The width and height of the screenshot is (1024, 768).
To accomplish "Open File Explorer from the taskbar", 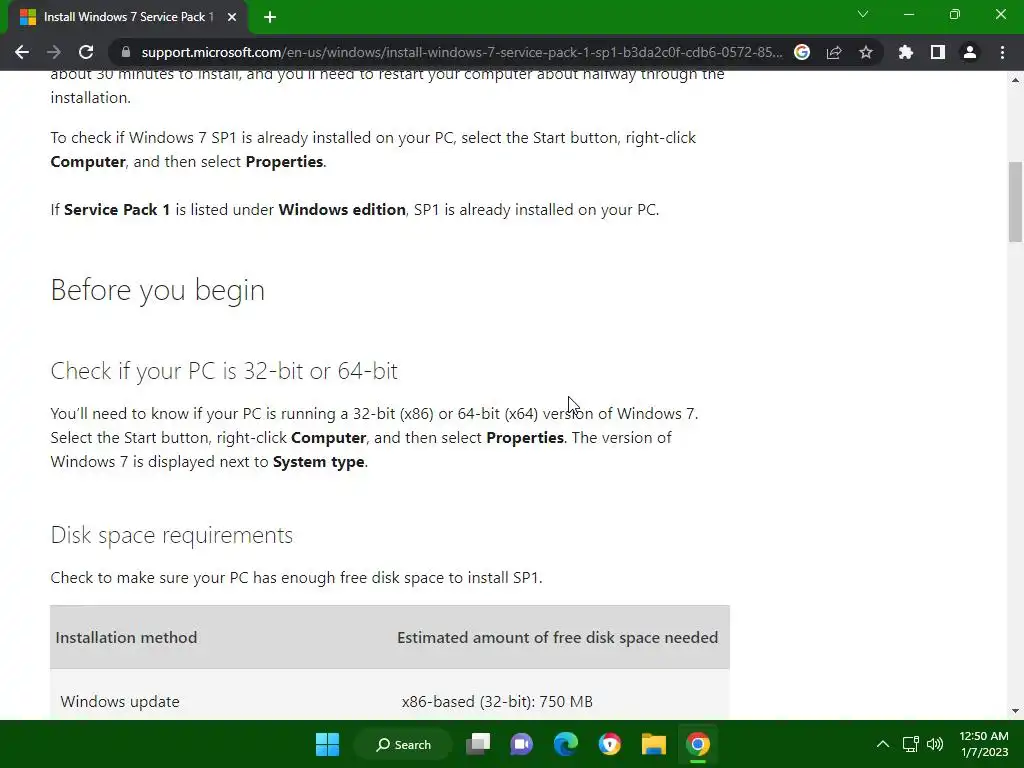I will tap(654, 744).
